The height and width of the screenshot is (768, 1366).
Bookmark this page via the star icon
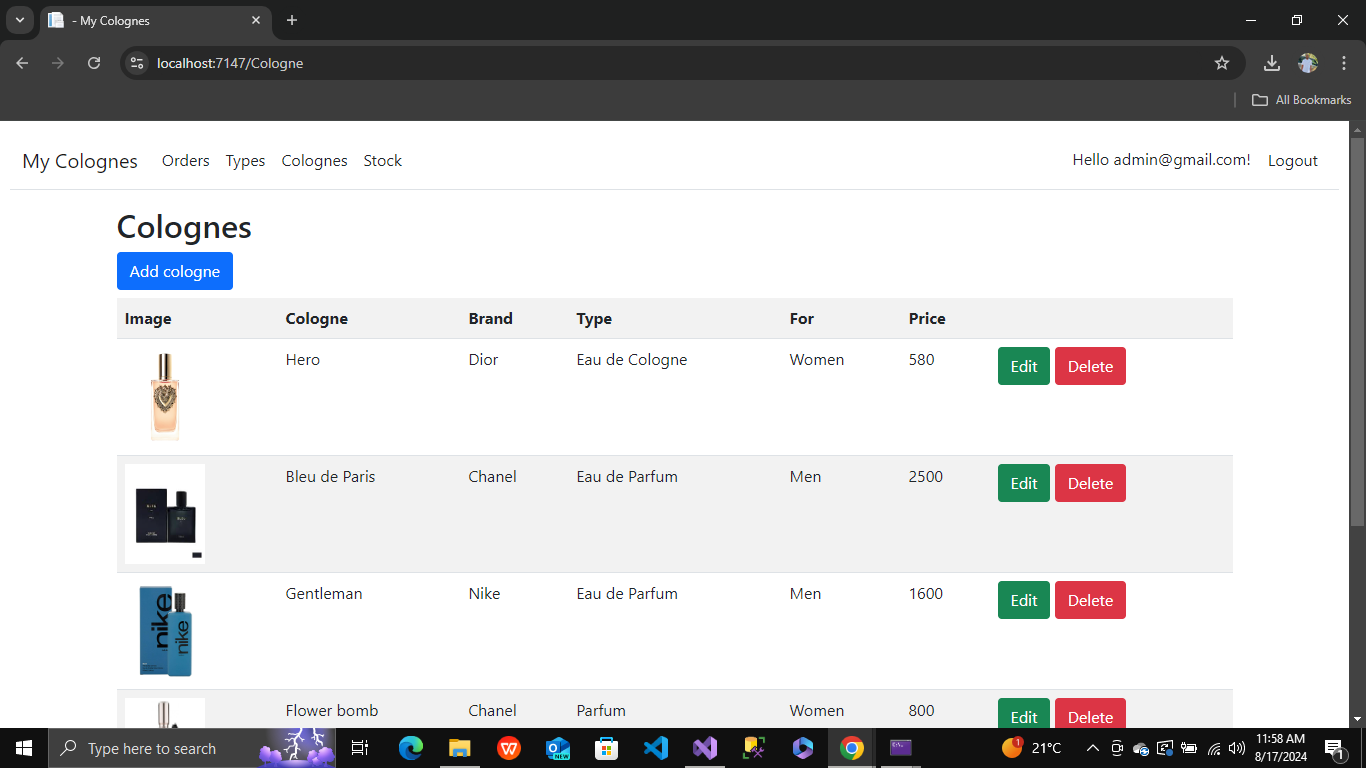tap(1222, 63)
